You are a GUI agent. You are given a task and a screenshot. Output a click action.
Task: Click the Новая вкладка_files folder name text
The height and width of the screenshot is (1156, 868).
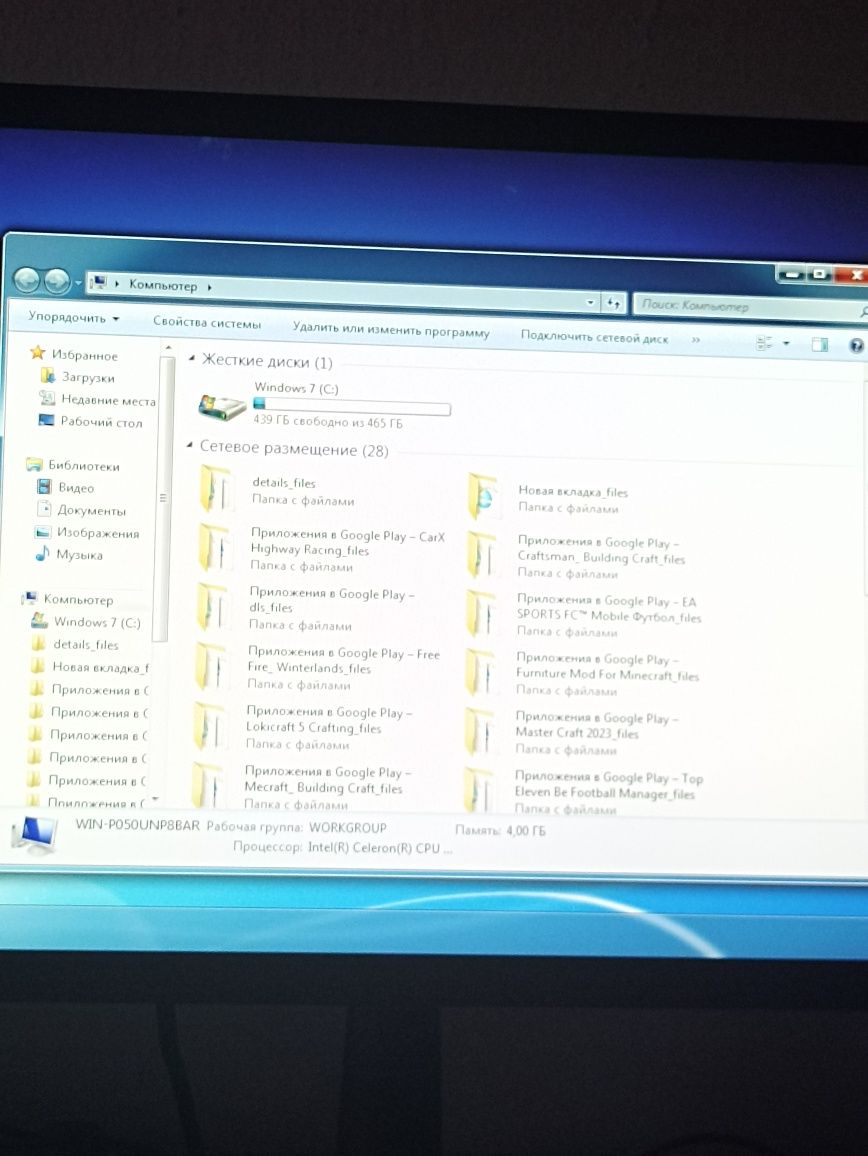tap(573, 491)
